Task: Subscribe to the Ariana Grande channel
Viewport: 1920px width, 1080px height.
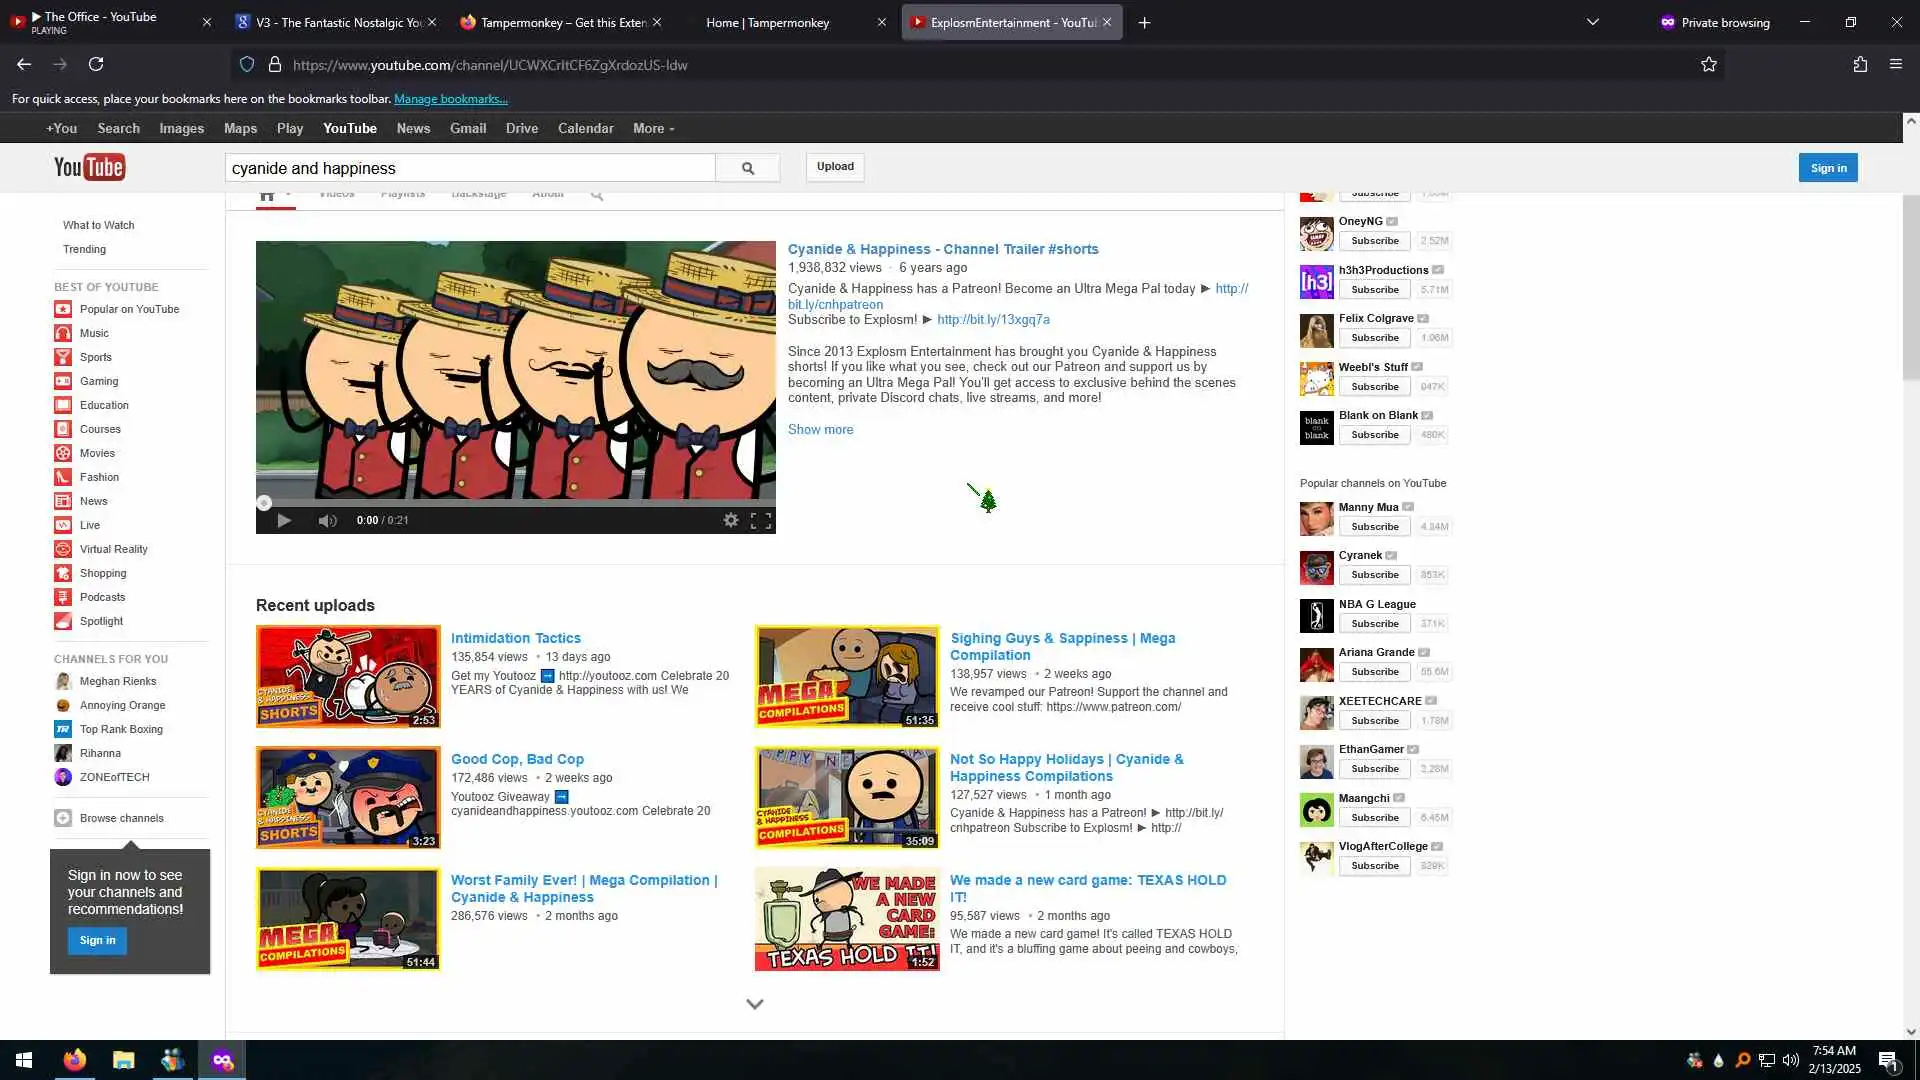Action: [1374, 672]
